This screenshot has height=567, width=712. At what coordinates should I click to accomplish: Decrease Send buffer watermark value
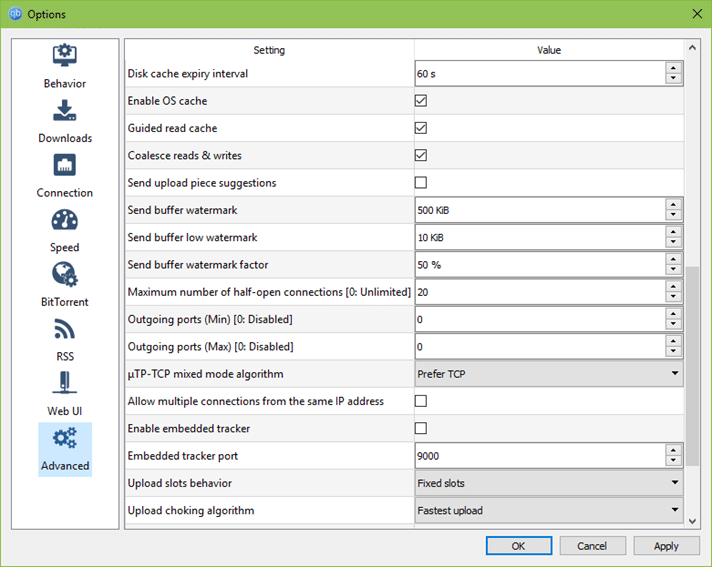[x=673, y=215]
